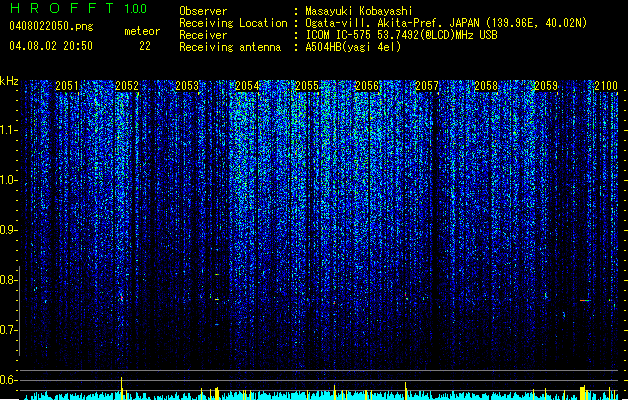The image size is (629, 400).
Task: Select the version number 1.0.0
Action: click(x=136, y=9)
